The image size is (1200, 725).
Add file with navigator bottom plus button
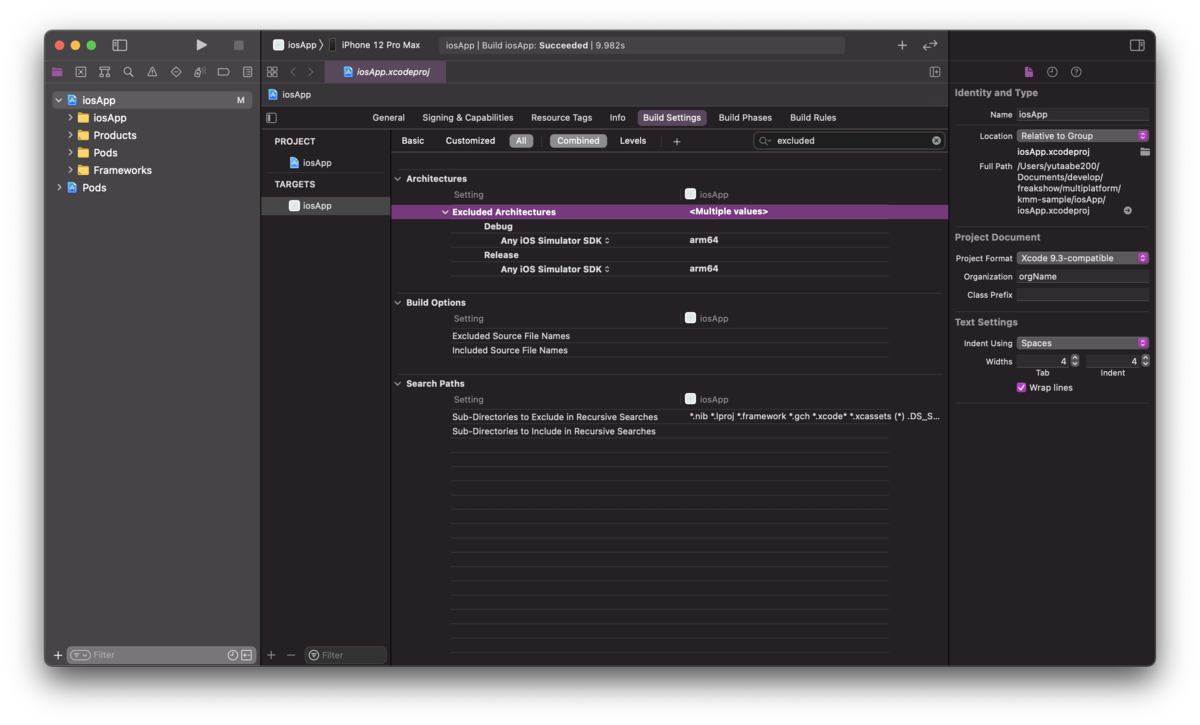(58, 655)
